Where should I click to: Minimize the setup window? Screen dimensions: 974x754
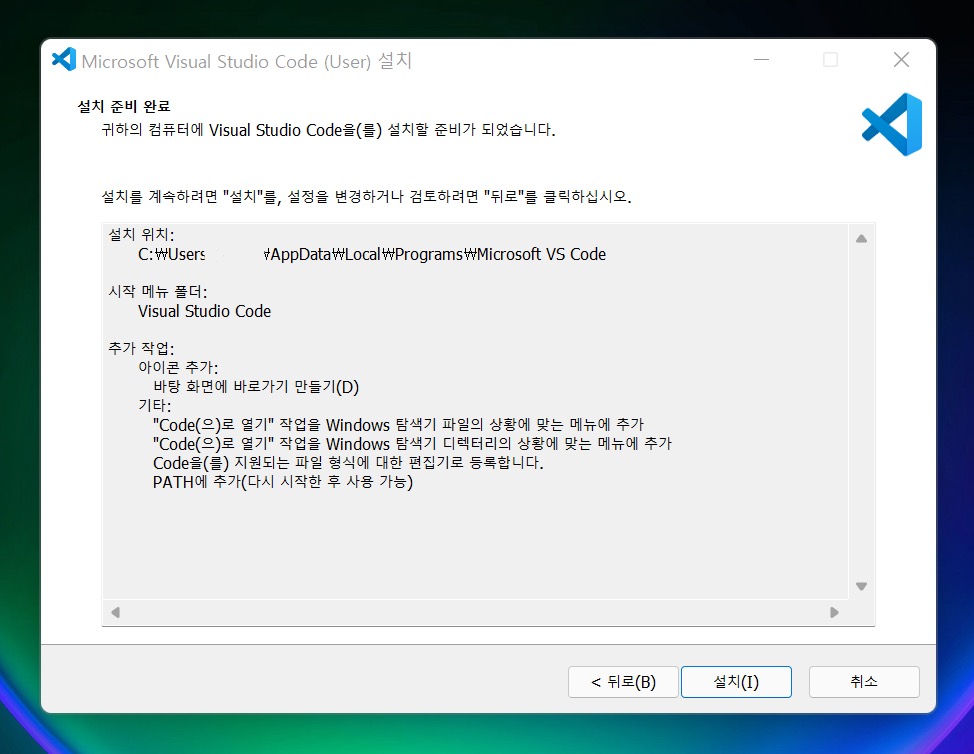click(762, 60)
